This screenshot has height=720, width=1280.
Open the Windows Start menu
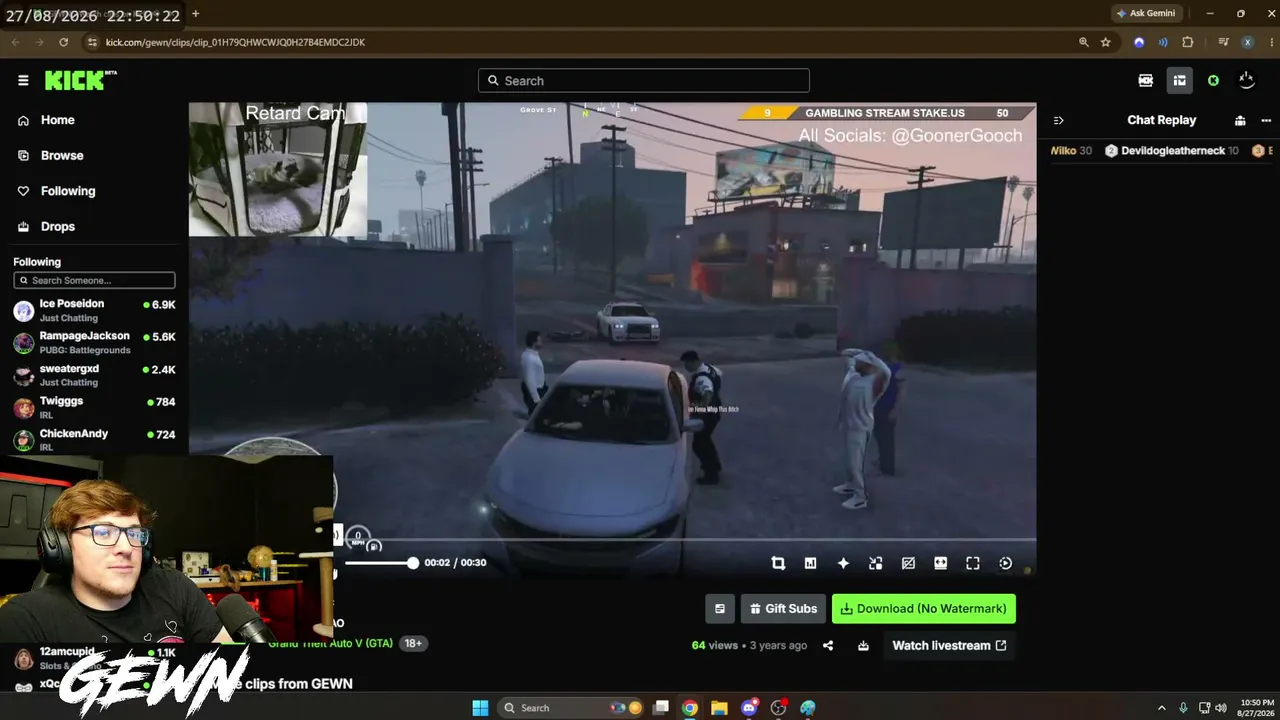coord(480,708)
